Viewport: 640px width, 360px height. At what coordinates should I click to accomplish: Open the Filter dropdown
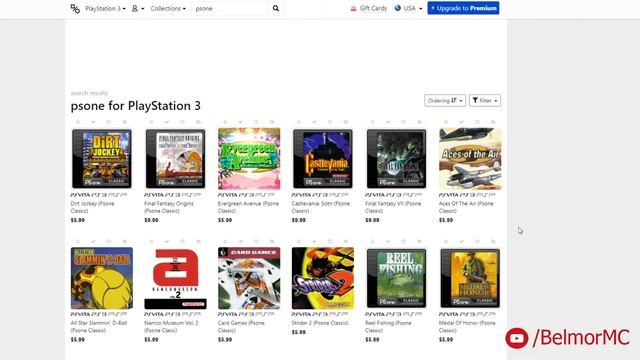(x=485, y=100)
